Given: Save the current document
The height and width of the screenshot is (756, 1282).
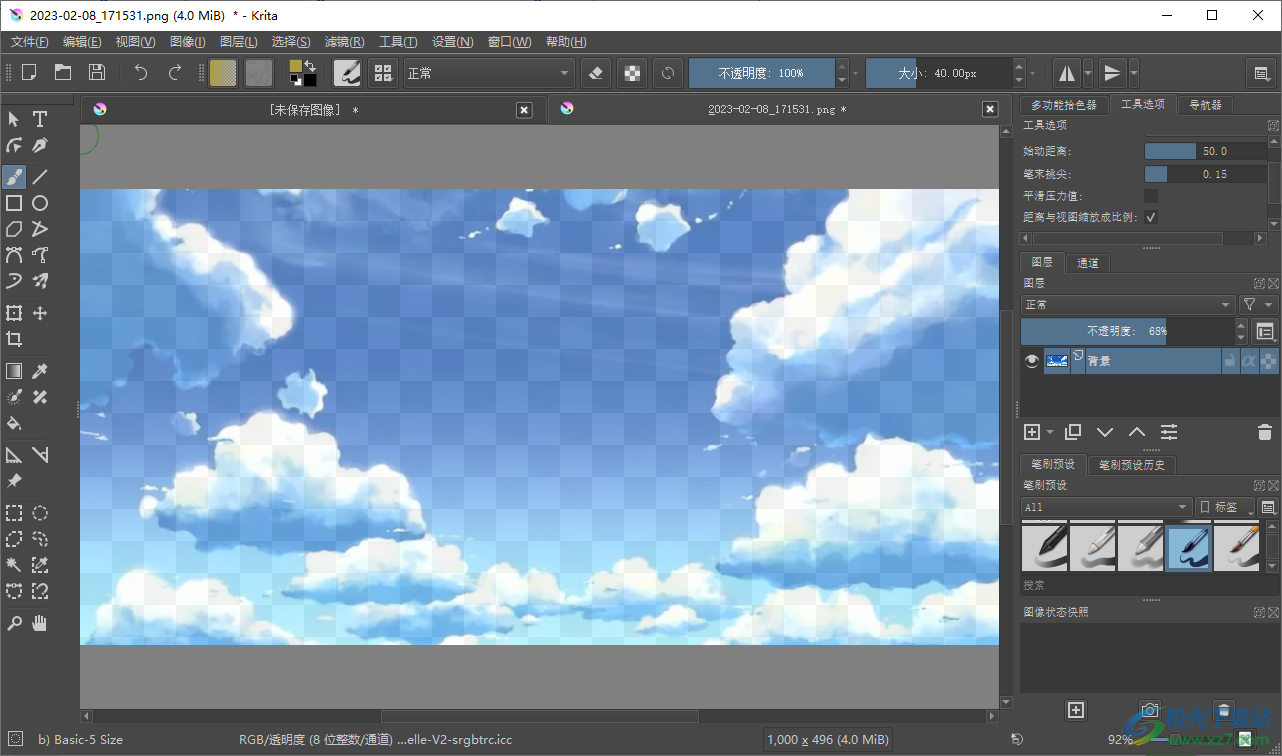Looking at the screenshot, I should tap(96, 72).
